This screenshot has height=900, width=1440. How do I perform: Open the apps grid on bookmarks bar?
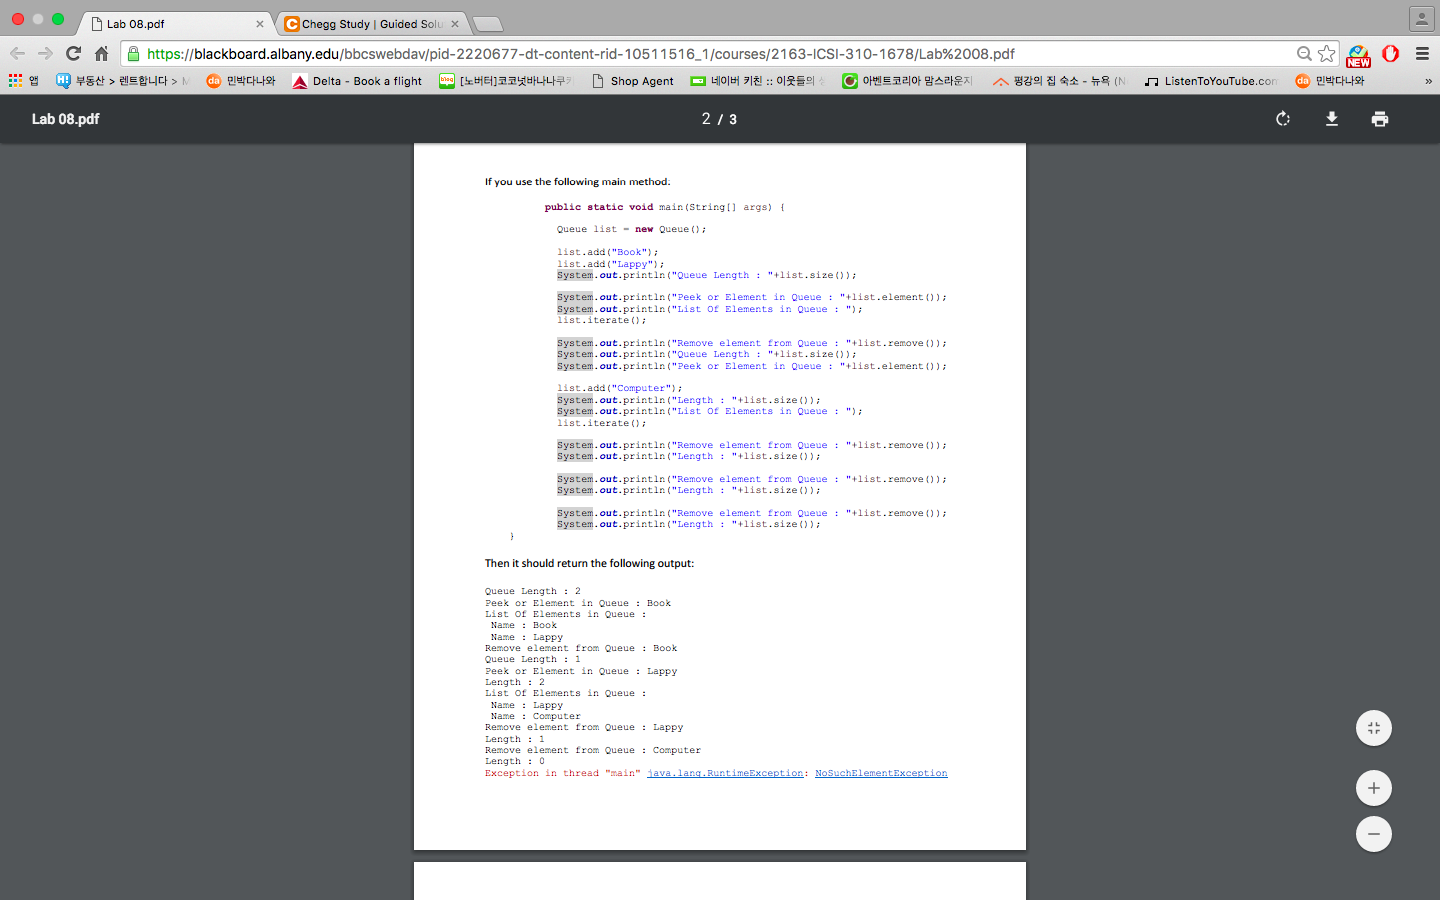click(x=16, y=80)
